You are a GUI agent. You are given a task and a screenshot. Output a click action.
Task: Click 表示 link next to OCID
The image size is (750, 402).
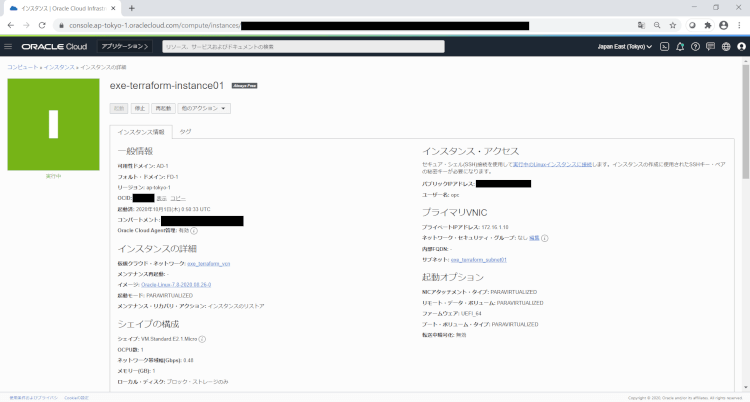pos(162,199)
